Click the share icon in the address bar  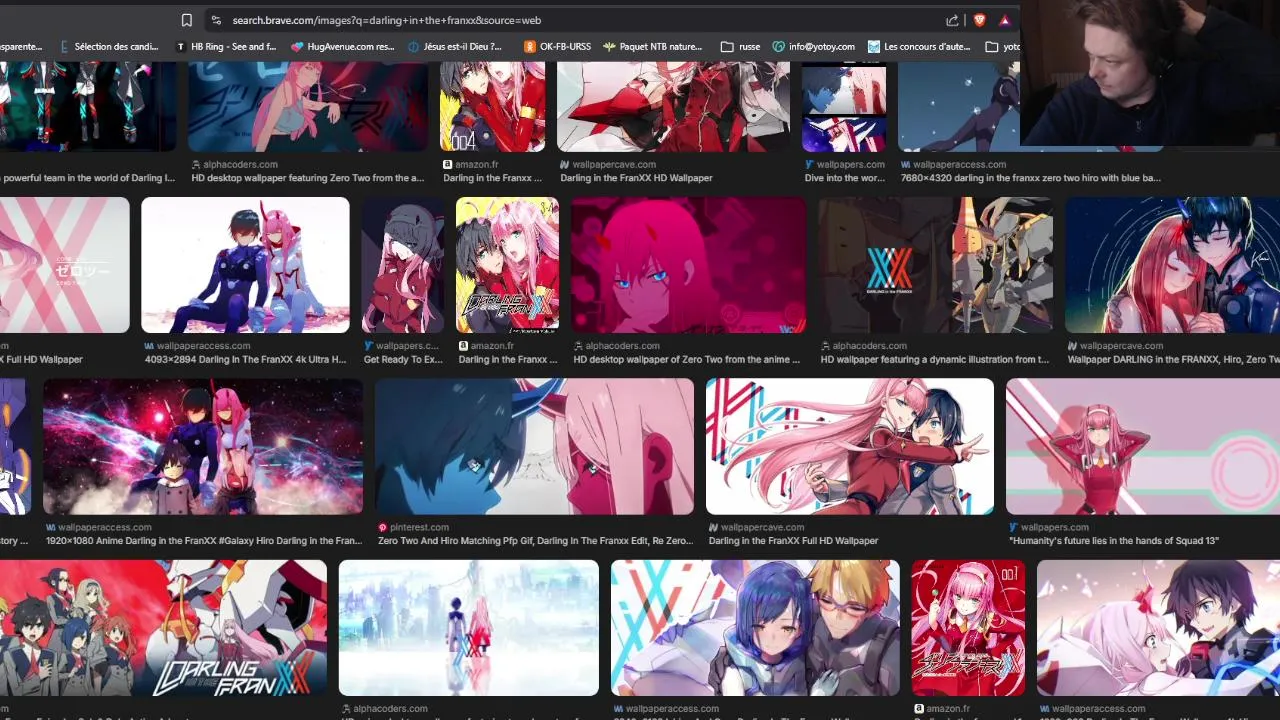tap(952, 20)
